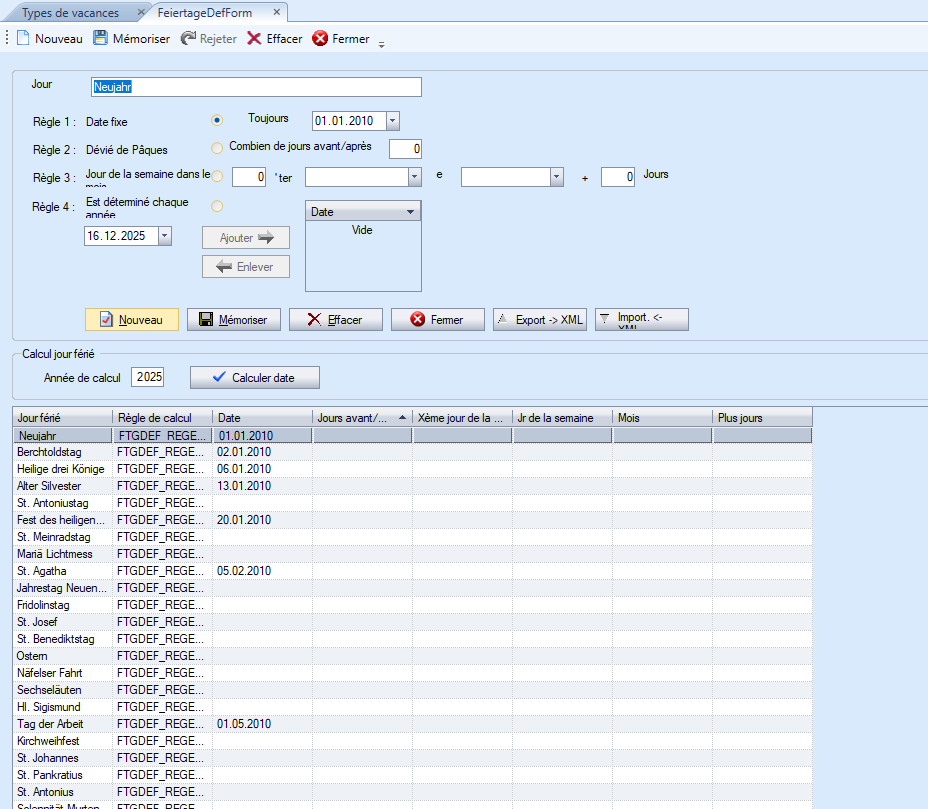Viewport: 928px width, 809px height.
Task: Close the Types de vacances tab
Action: coord(141,13)
